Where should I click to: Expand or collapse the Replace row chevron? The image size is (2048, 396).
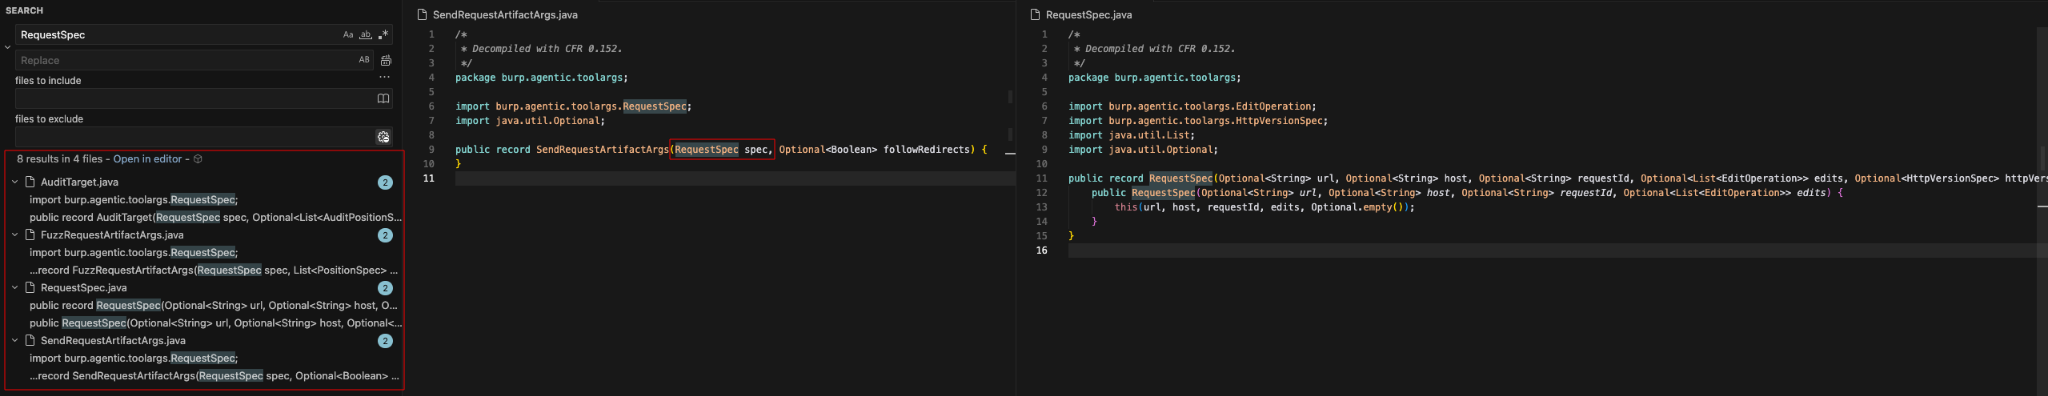(x=7, y=47)
